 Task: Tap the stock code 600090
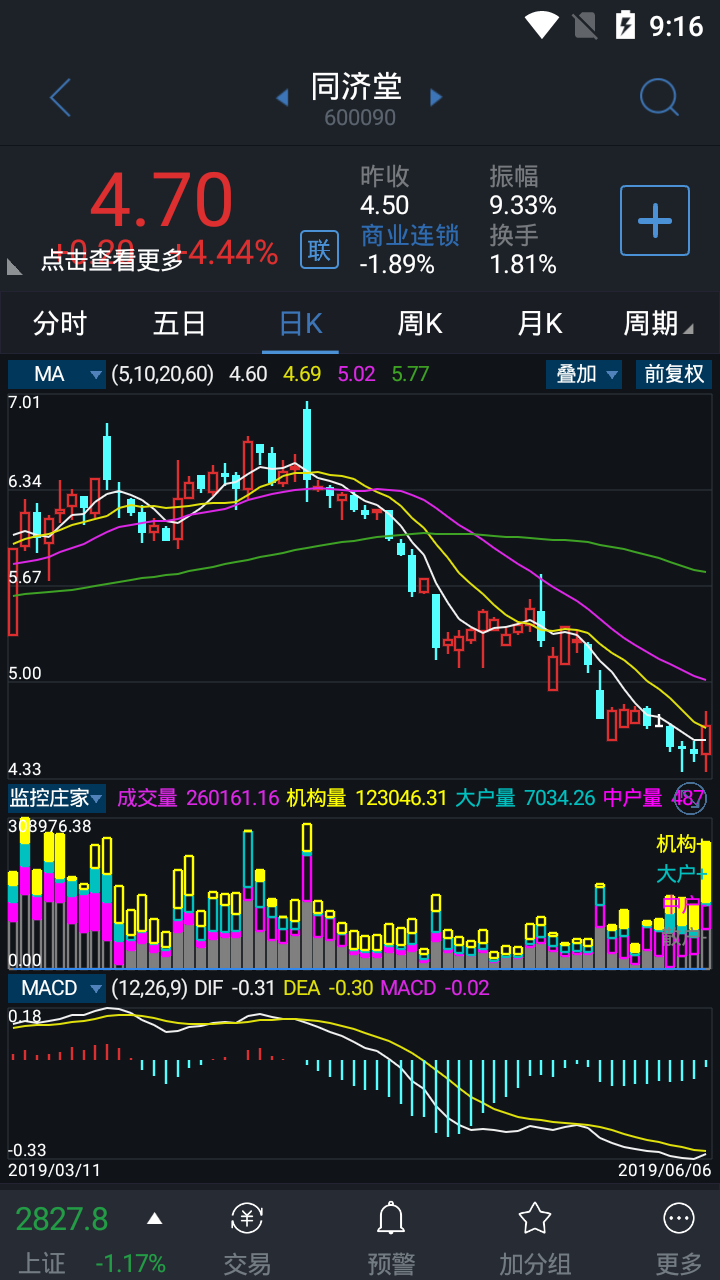360,118
